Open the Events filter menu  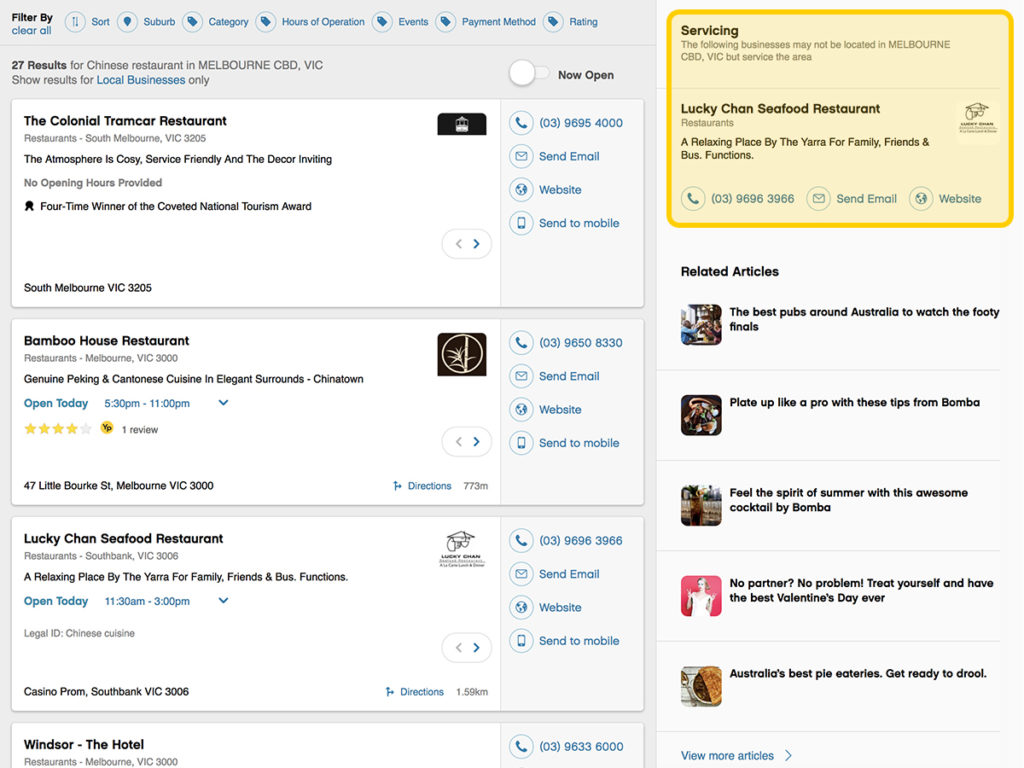[413, 22]
